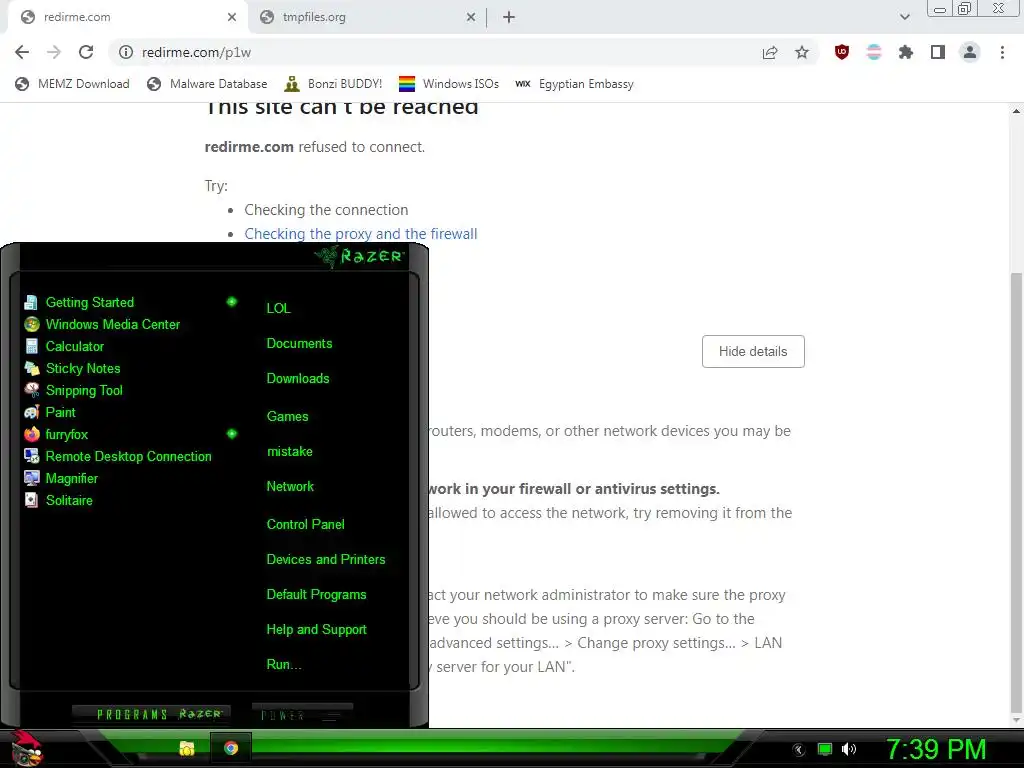This screenshot has width=1024, height=768.
Task: Show hidden tray icons arrow
Action: click(x=798, y=750)
